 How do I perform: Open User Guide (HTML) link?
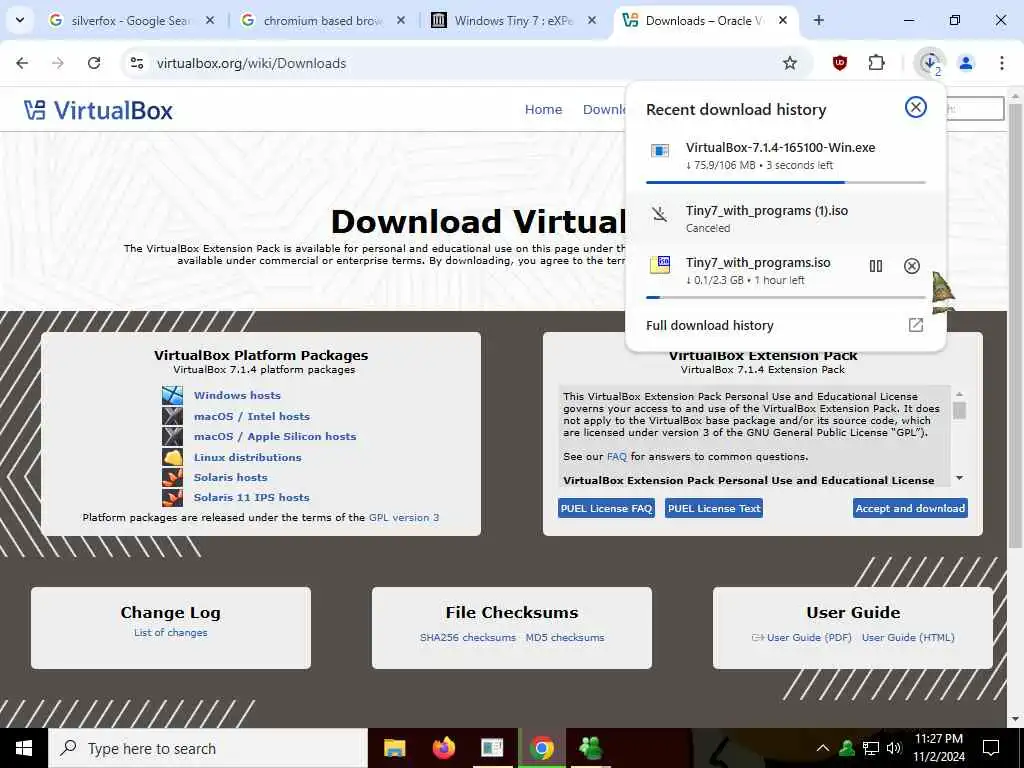click(908, 637)
